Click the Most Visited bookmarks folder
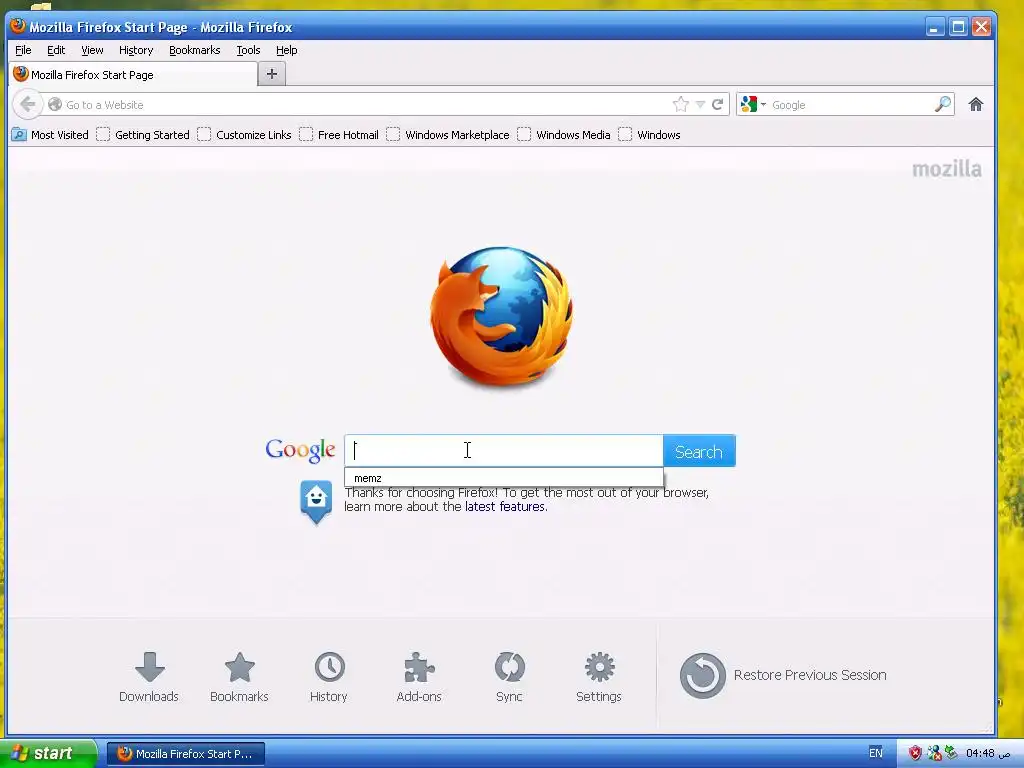This screenshot has height=768, width=1024. (50, 135)
